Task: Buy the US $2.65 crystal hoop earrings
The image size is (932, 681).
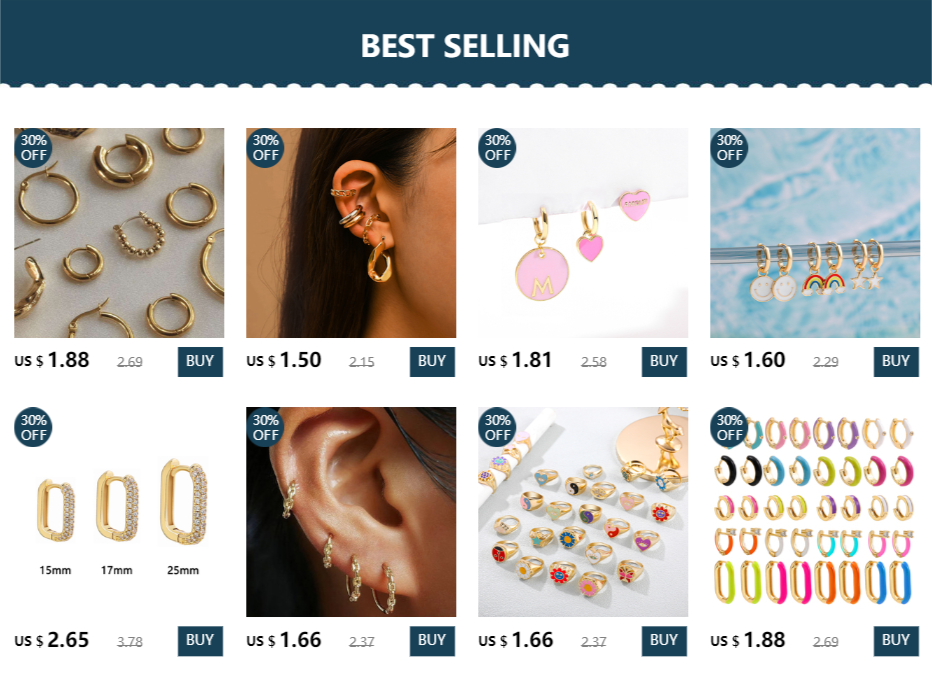Action: [200, 641]
